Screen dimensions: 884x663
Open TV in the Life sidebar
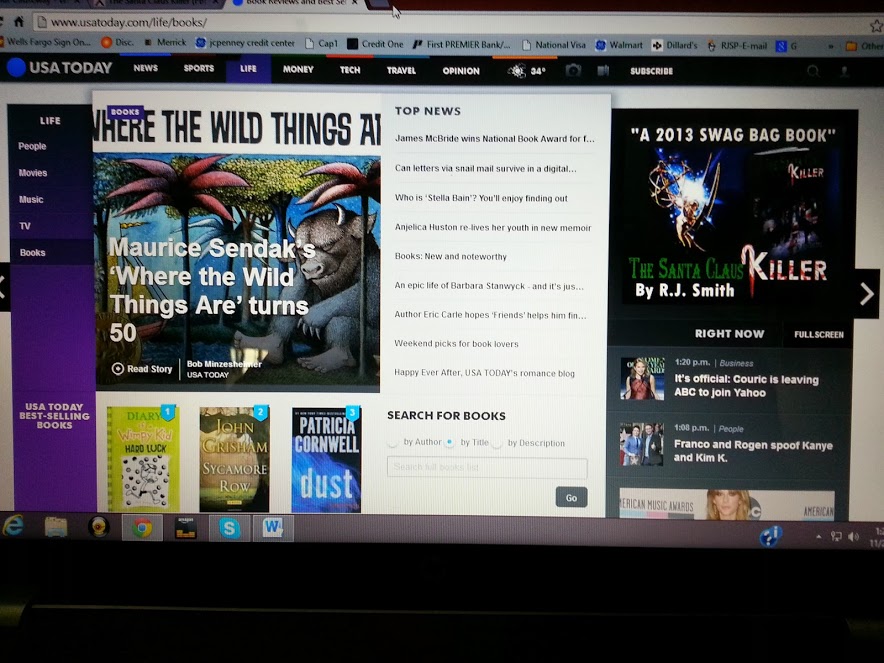25,226
